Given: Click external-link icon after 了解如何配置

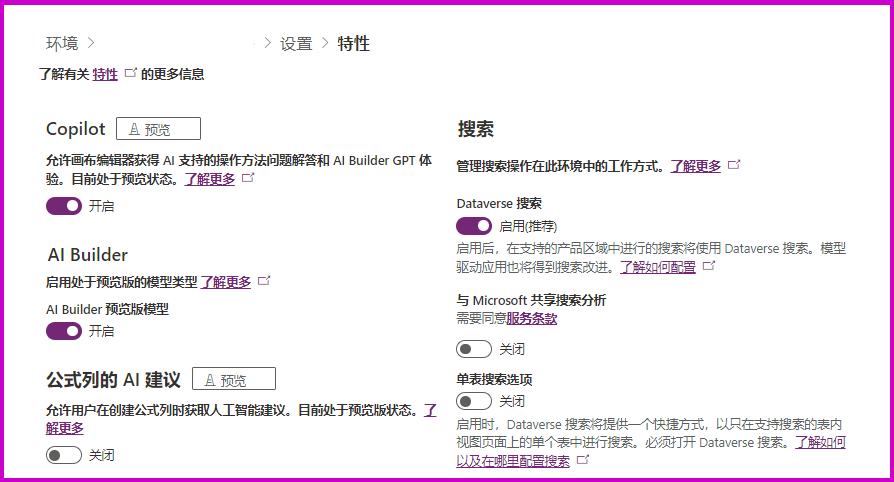Looking at the screenshot, I should click(709, 266).
